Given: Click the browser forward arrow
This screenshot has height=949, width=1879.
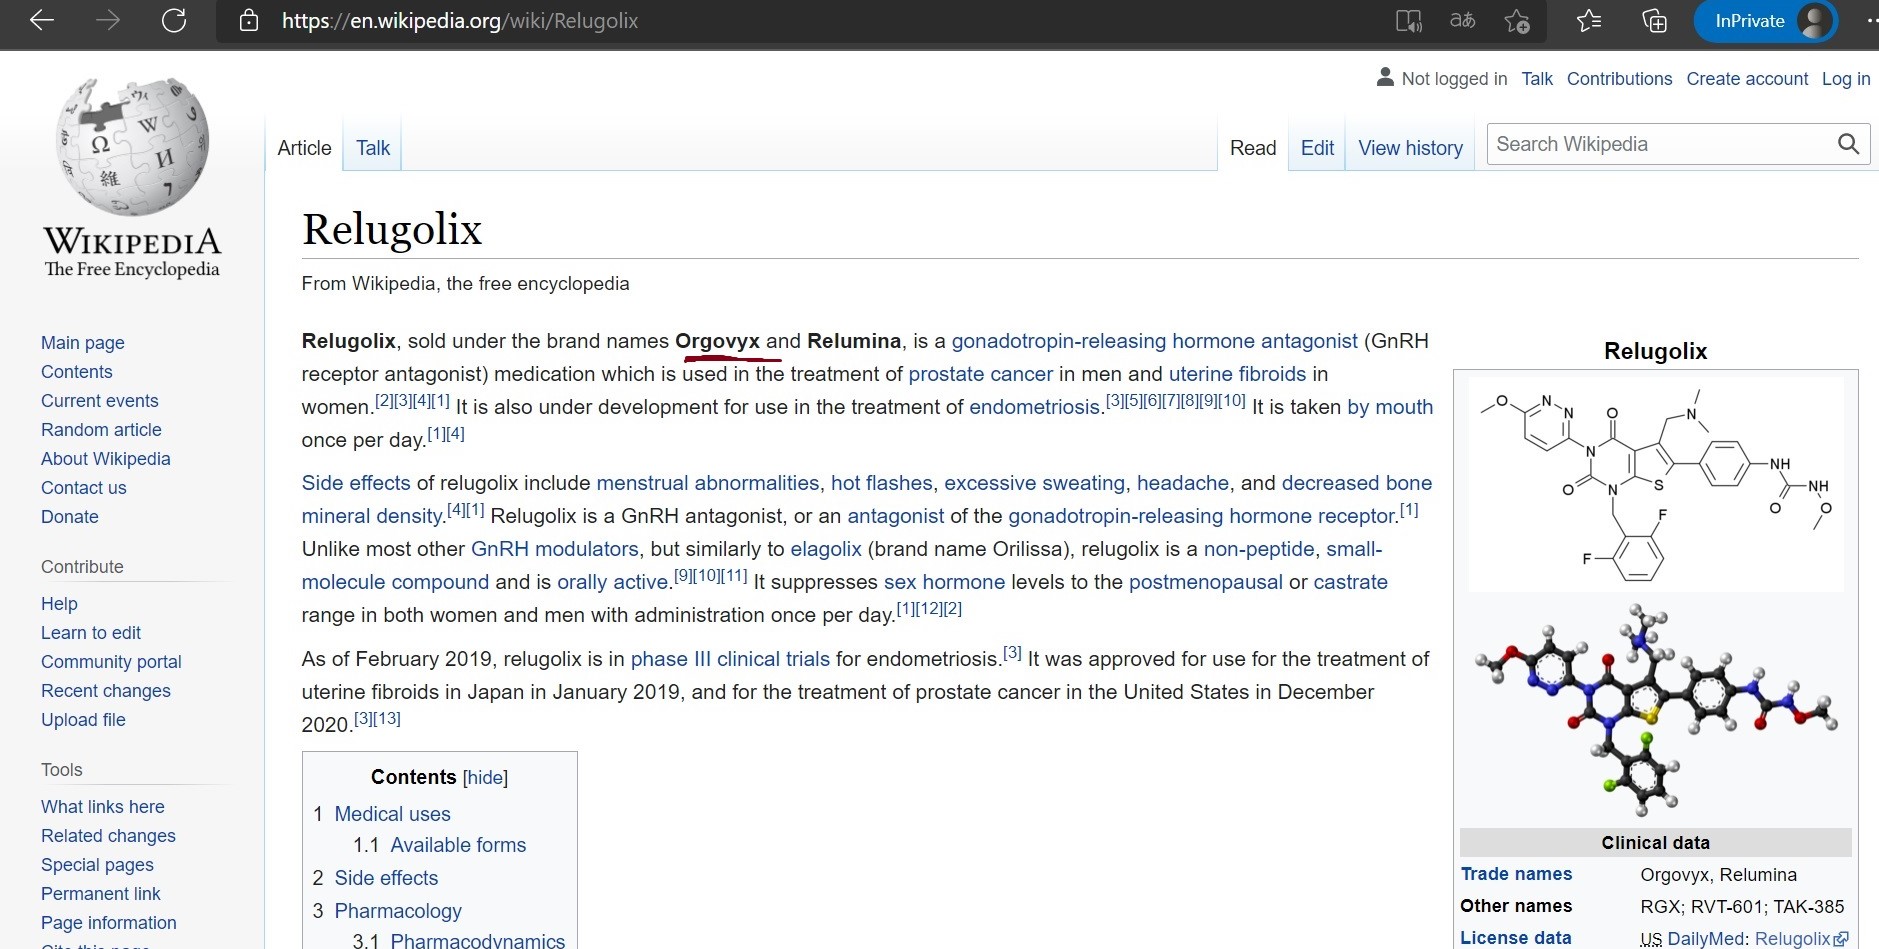Looking at the screenshot, I should tap(108, 21).
